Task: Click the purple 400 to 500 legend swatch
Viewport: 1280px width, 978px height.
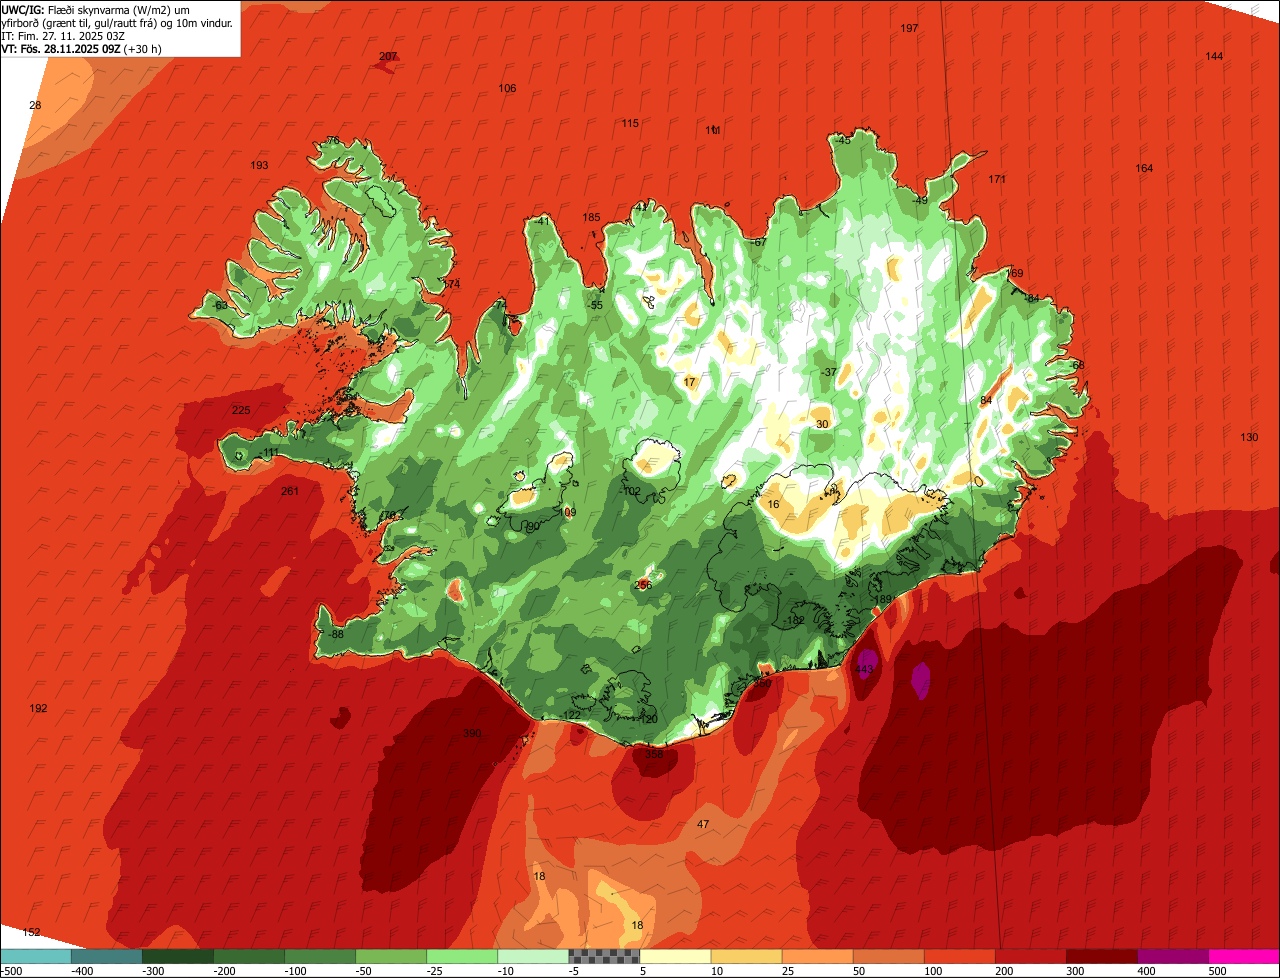Action: tap(1172, 956)
